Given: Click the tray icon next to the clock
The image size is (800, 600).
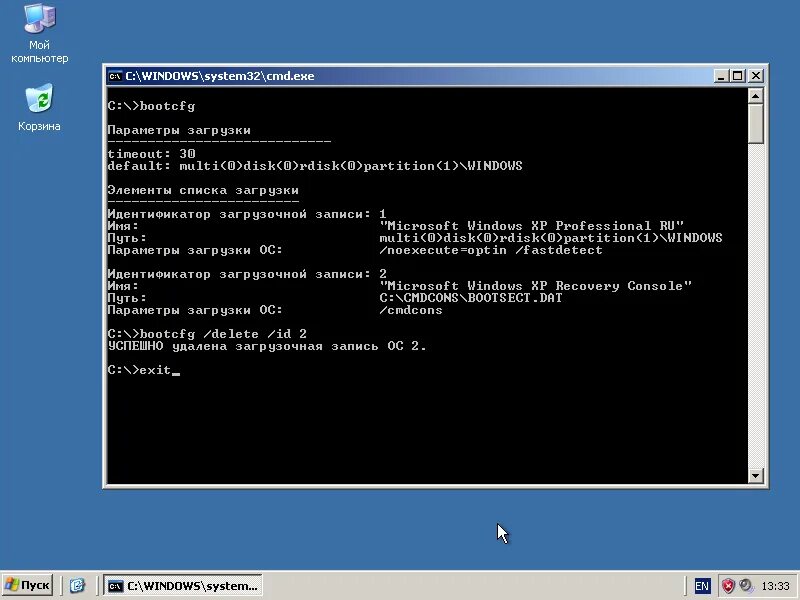Looking at the screenshot, I should (745, 585).
